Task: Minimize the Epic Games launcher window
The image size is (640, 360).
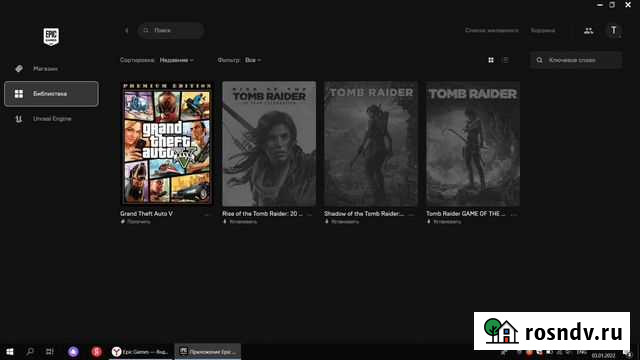Action: click(x=600, y=5)
